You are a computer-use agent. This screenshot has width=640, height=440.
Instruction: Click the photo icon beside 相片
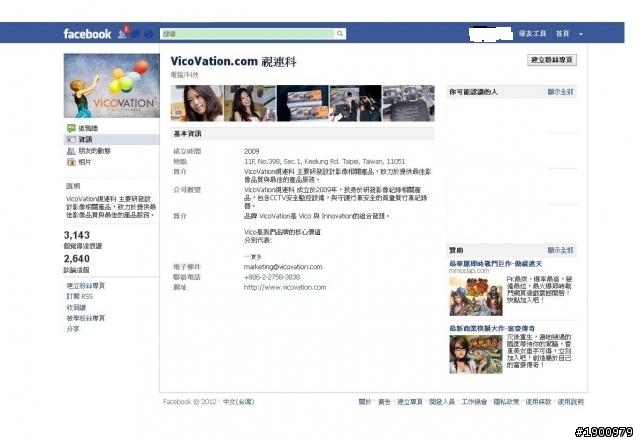coord(71,162)
